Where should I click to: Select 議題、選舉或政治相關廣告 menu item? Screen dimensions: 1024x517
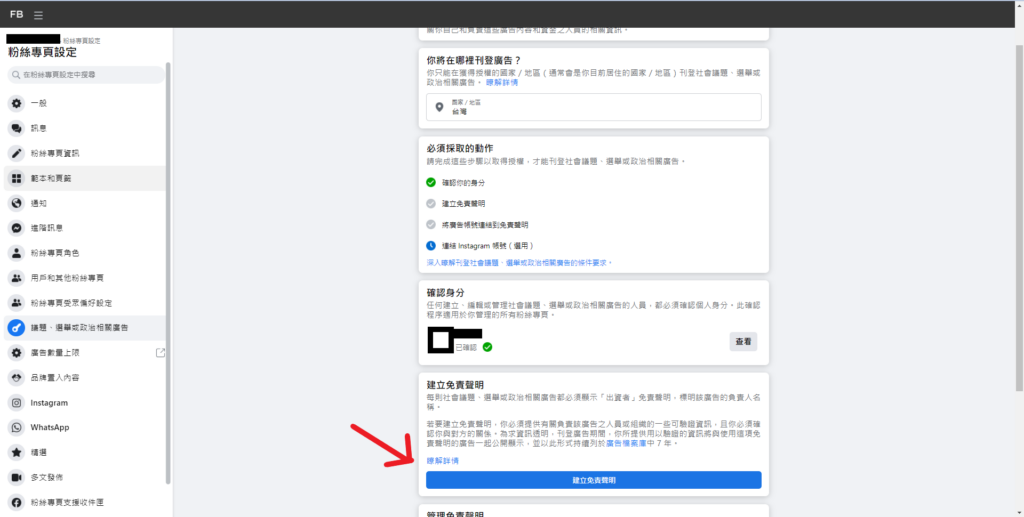pos(85,328)
